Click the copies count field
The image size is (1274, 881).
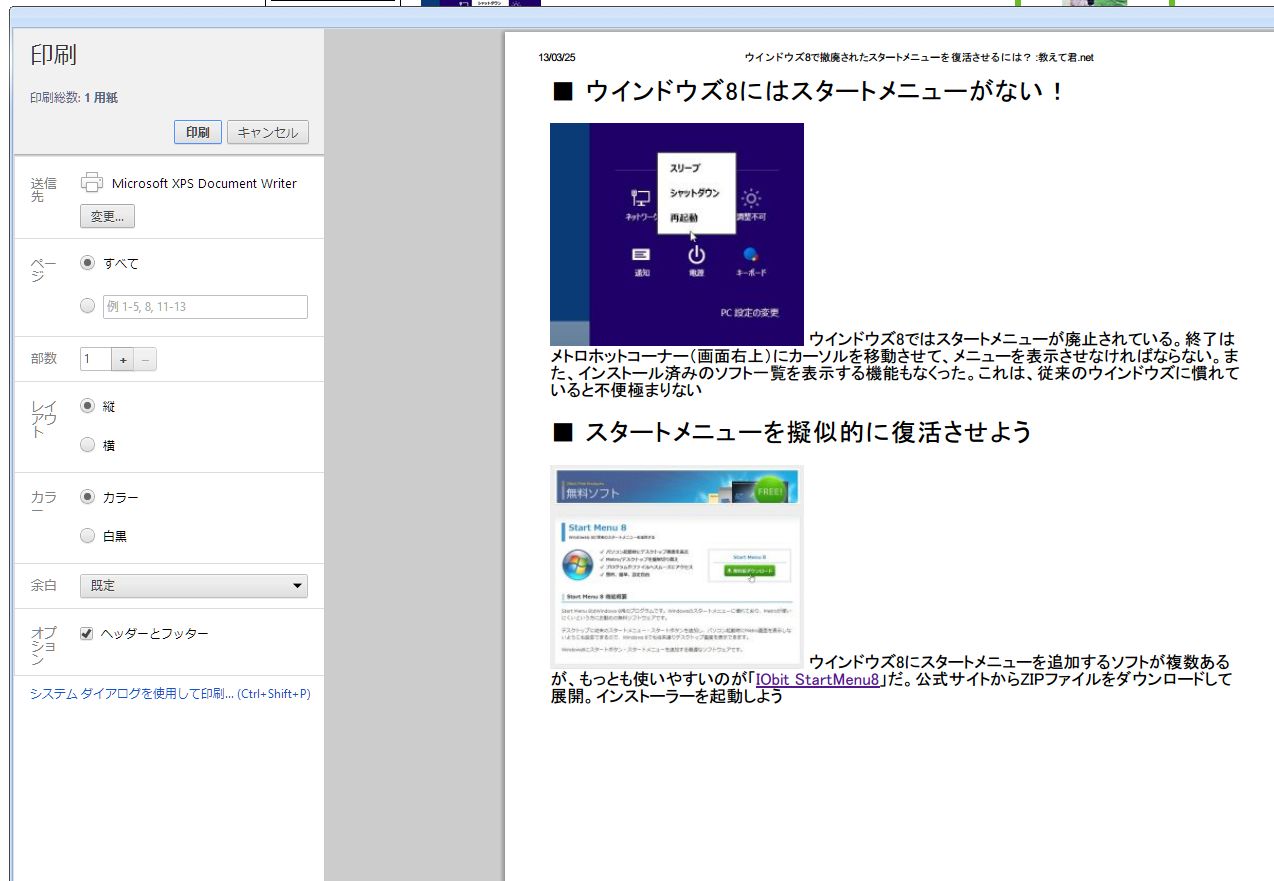95,359
